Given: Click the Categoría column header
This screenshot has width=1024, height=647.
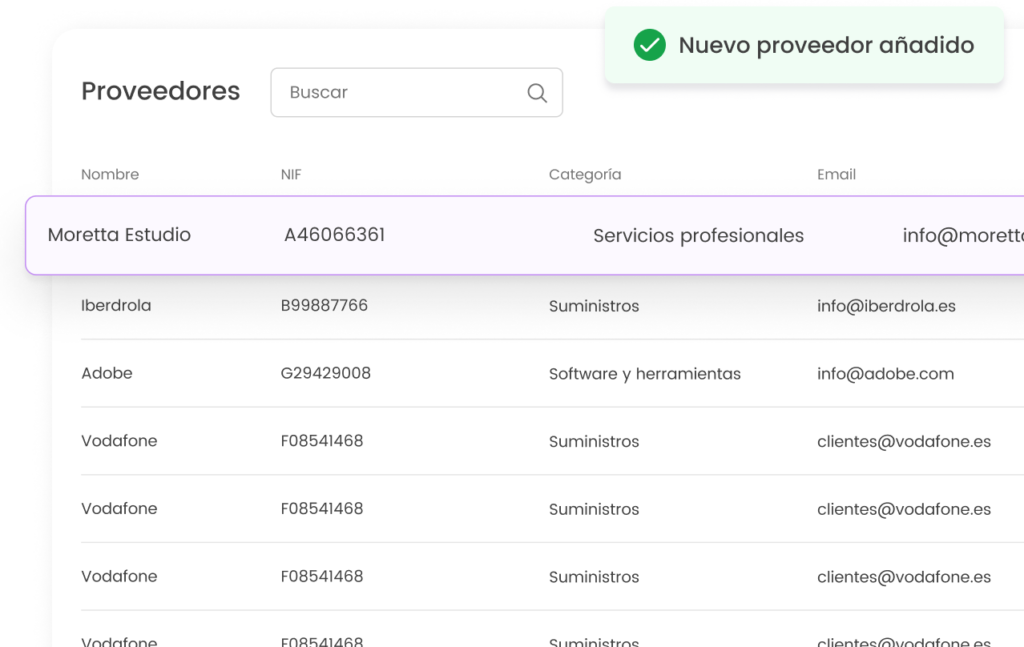Looking at the screenshot, I should pyautogui.click(x=584, y=174).
